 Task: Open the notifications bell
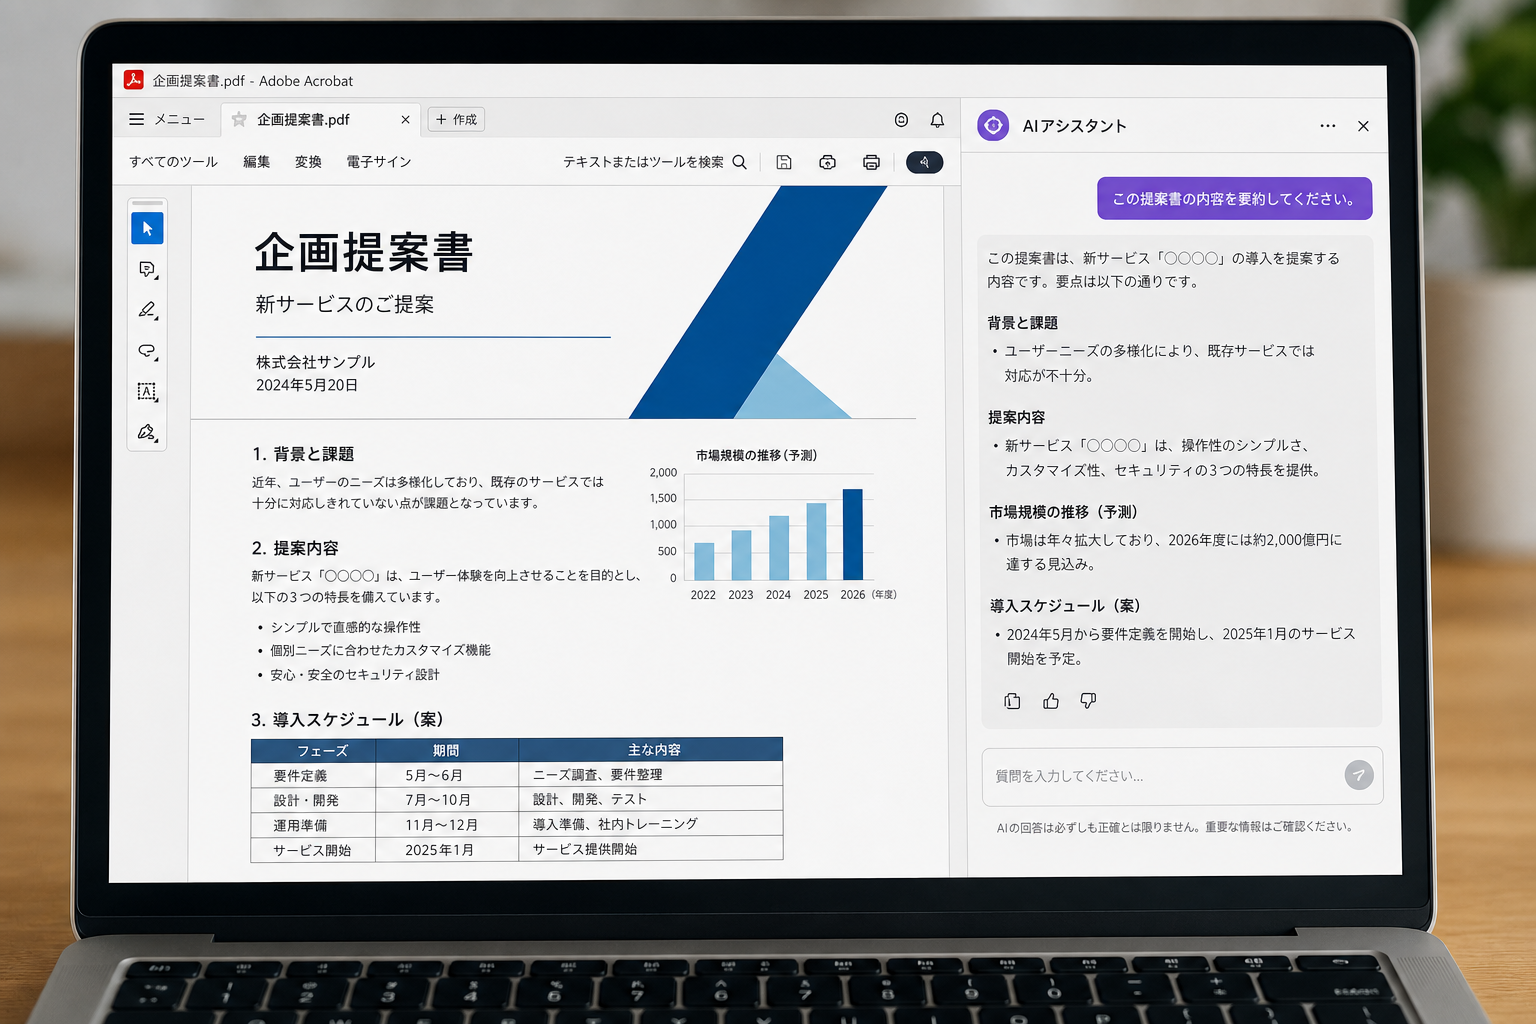[x=937, y=120]
